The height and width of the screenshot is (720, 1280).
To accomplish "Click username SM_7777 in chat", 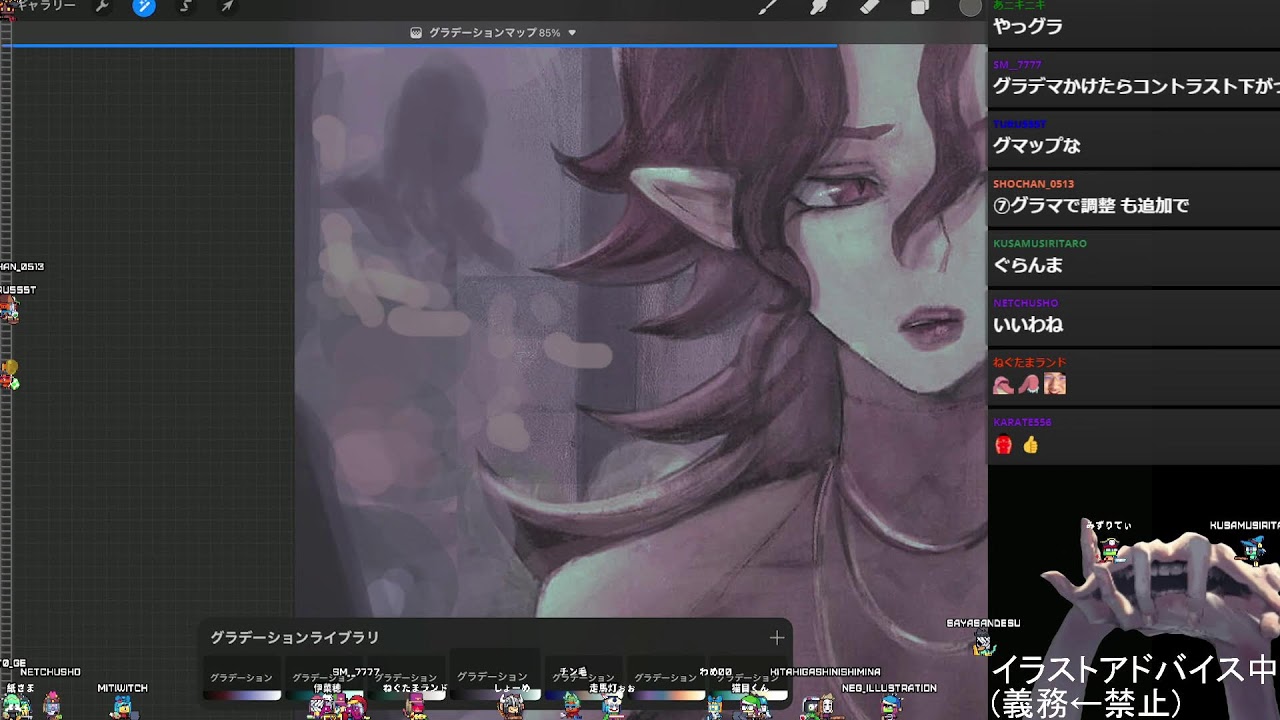I will coord(1017,65).
